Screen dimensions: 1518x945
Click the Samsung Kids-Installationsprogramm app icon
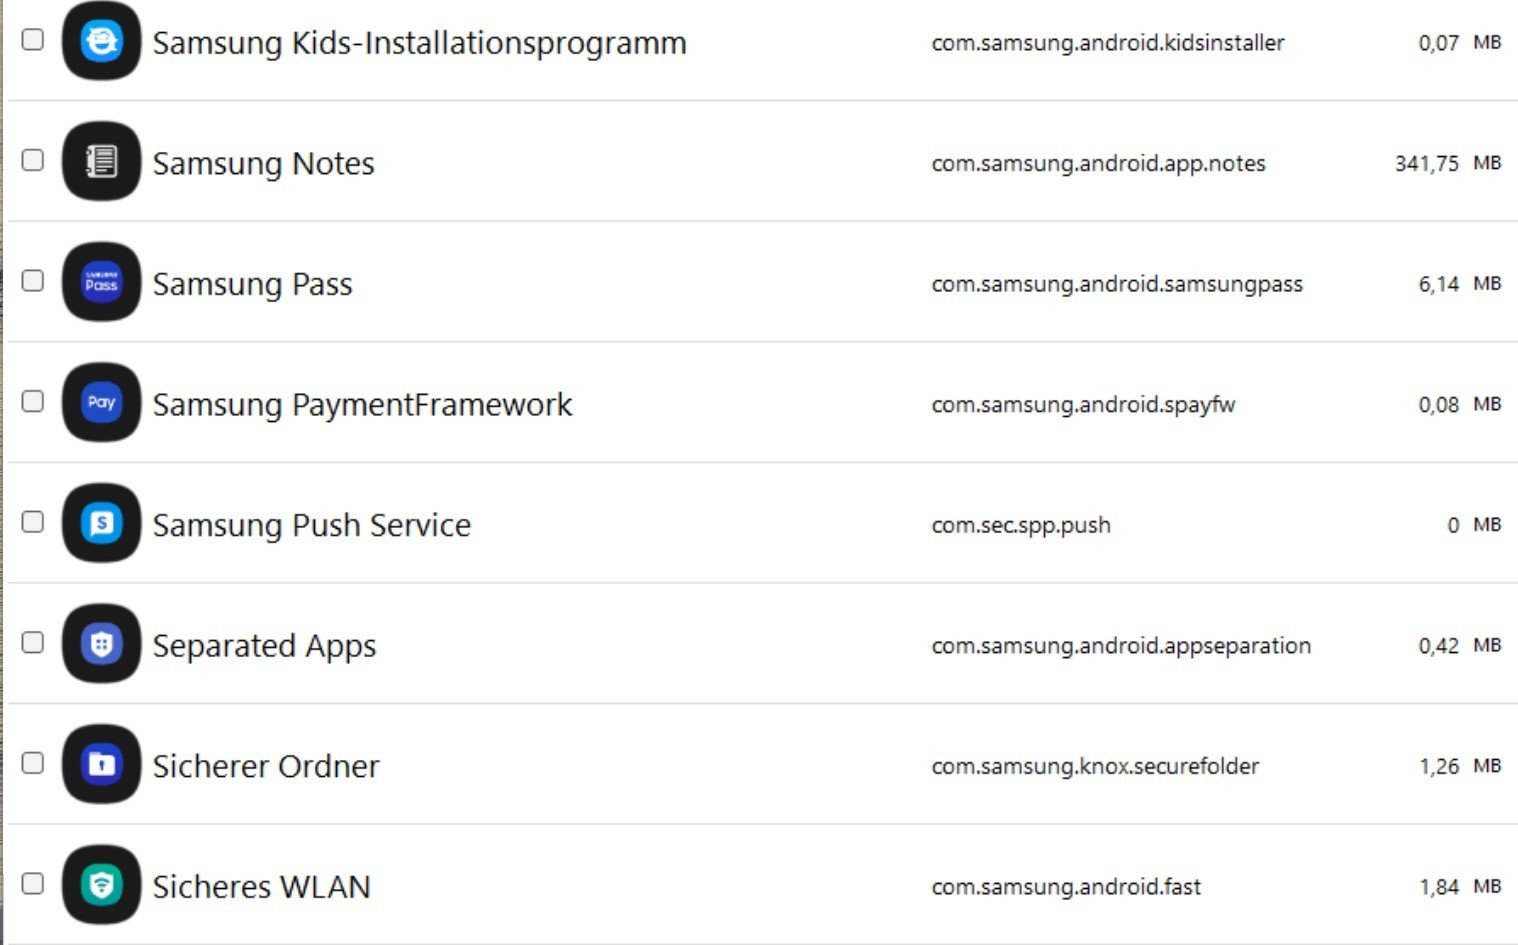pyautogui.click(x=101, y=42)
